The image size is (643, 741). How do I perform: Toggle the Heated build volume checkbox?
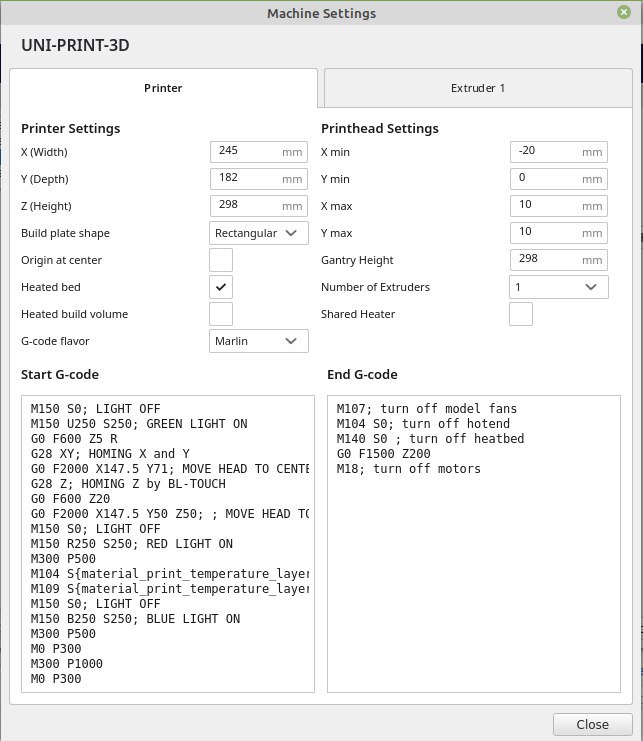pyautogui.click(x=221, y=314)
